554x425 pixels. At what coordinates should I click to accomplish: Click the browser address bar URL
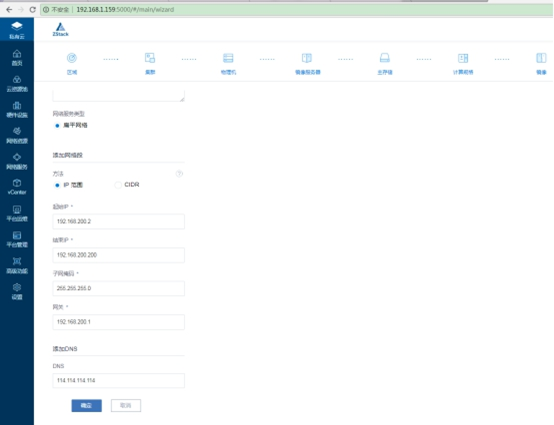tap(125, 10)
